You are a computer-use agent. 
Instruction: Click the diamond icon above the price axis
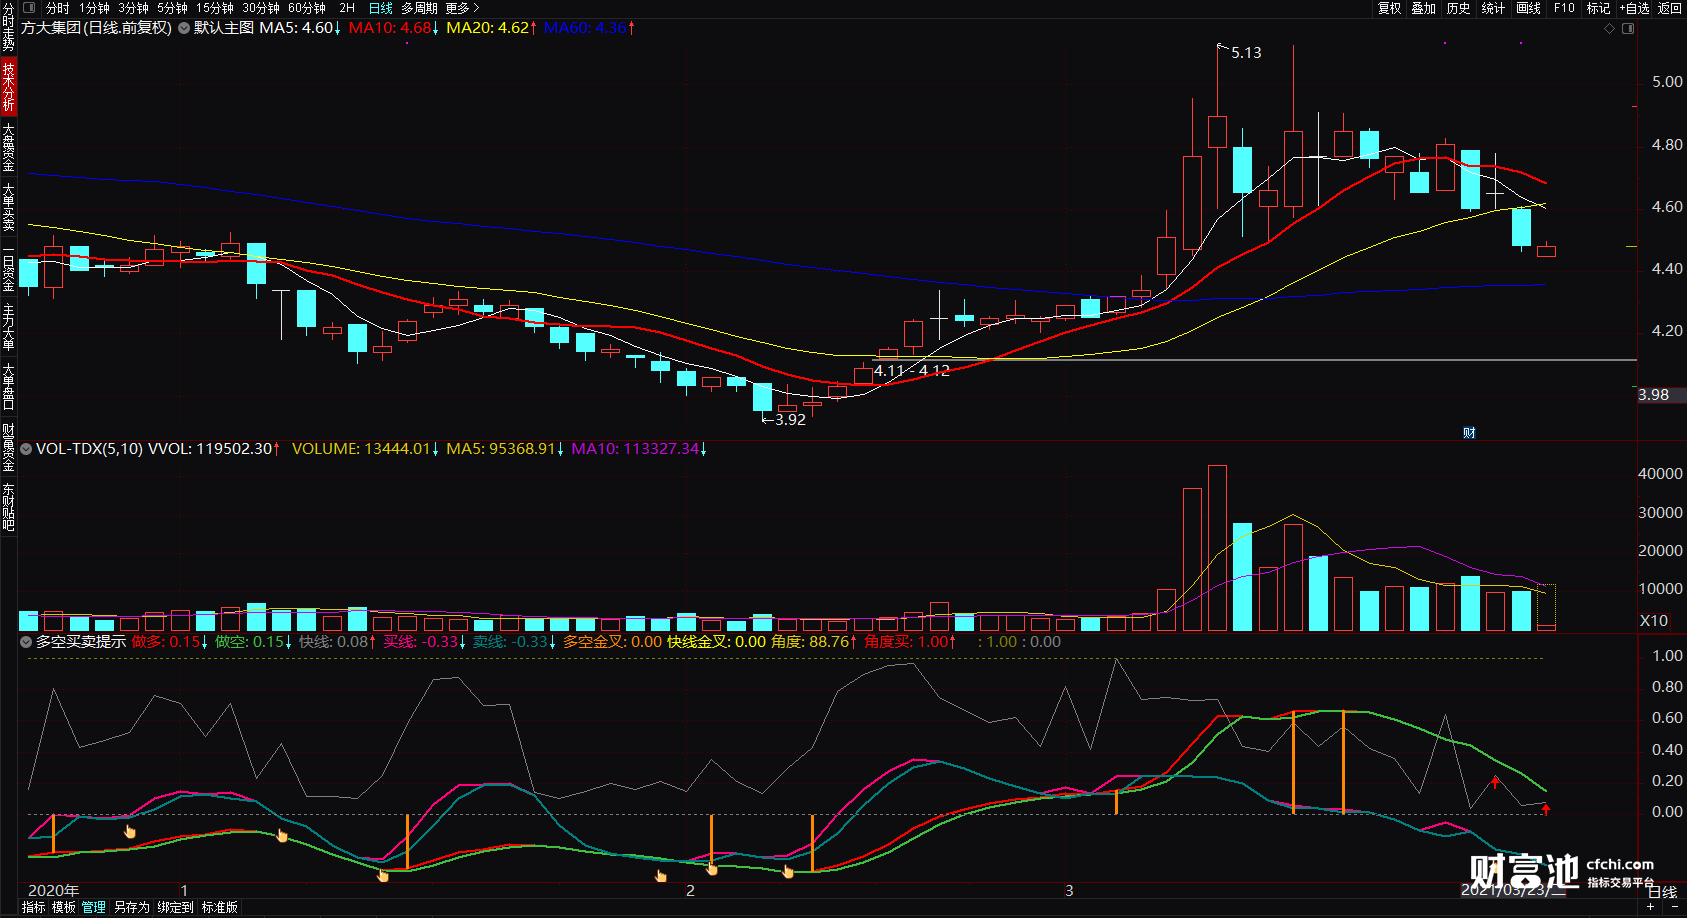(x=1610, y=28)
